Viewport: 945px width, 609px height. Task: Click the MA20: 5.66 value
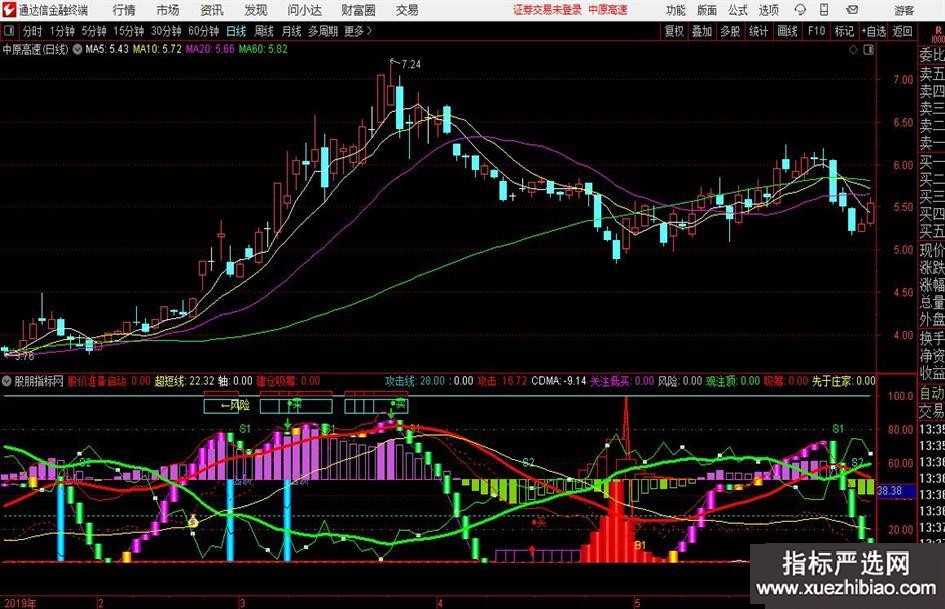click(x=210, y=49)
